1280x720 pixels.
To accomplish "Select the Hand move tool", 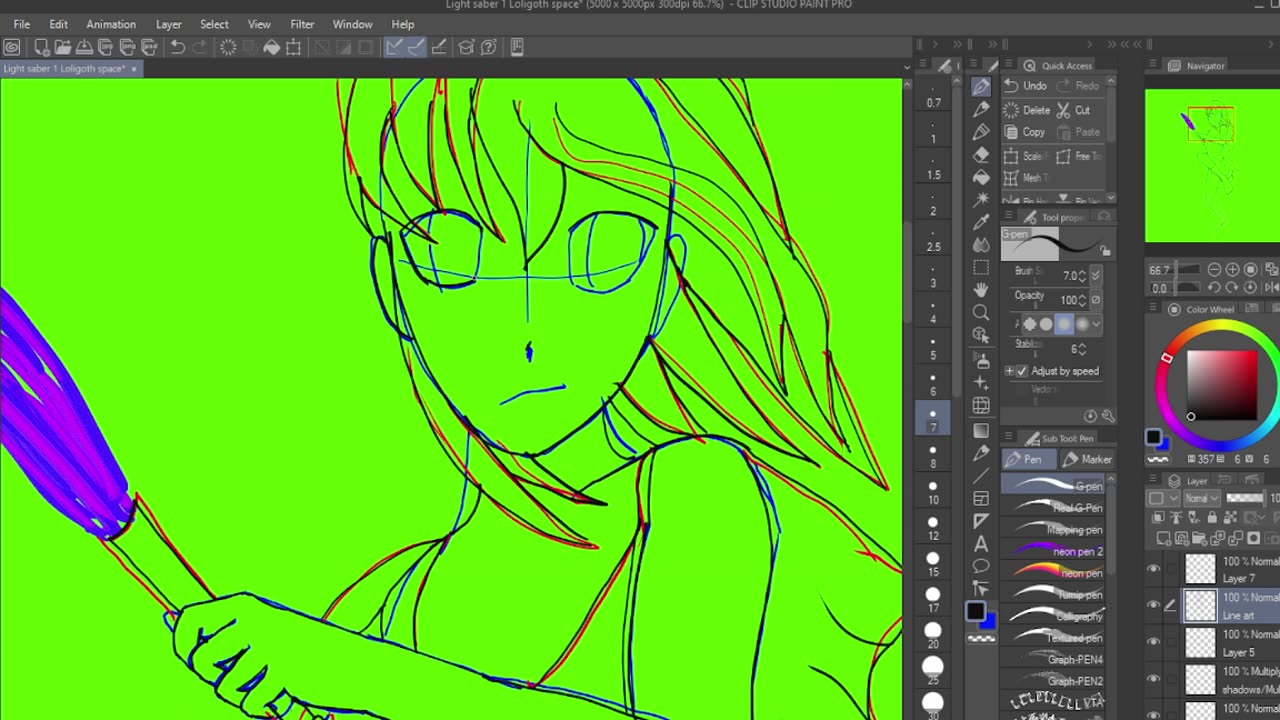I will pos(981,290).
